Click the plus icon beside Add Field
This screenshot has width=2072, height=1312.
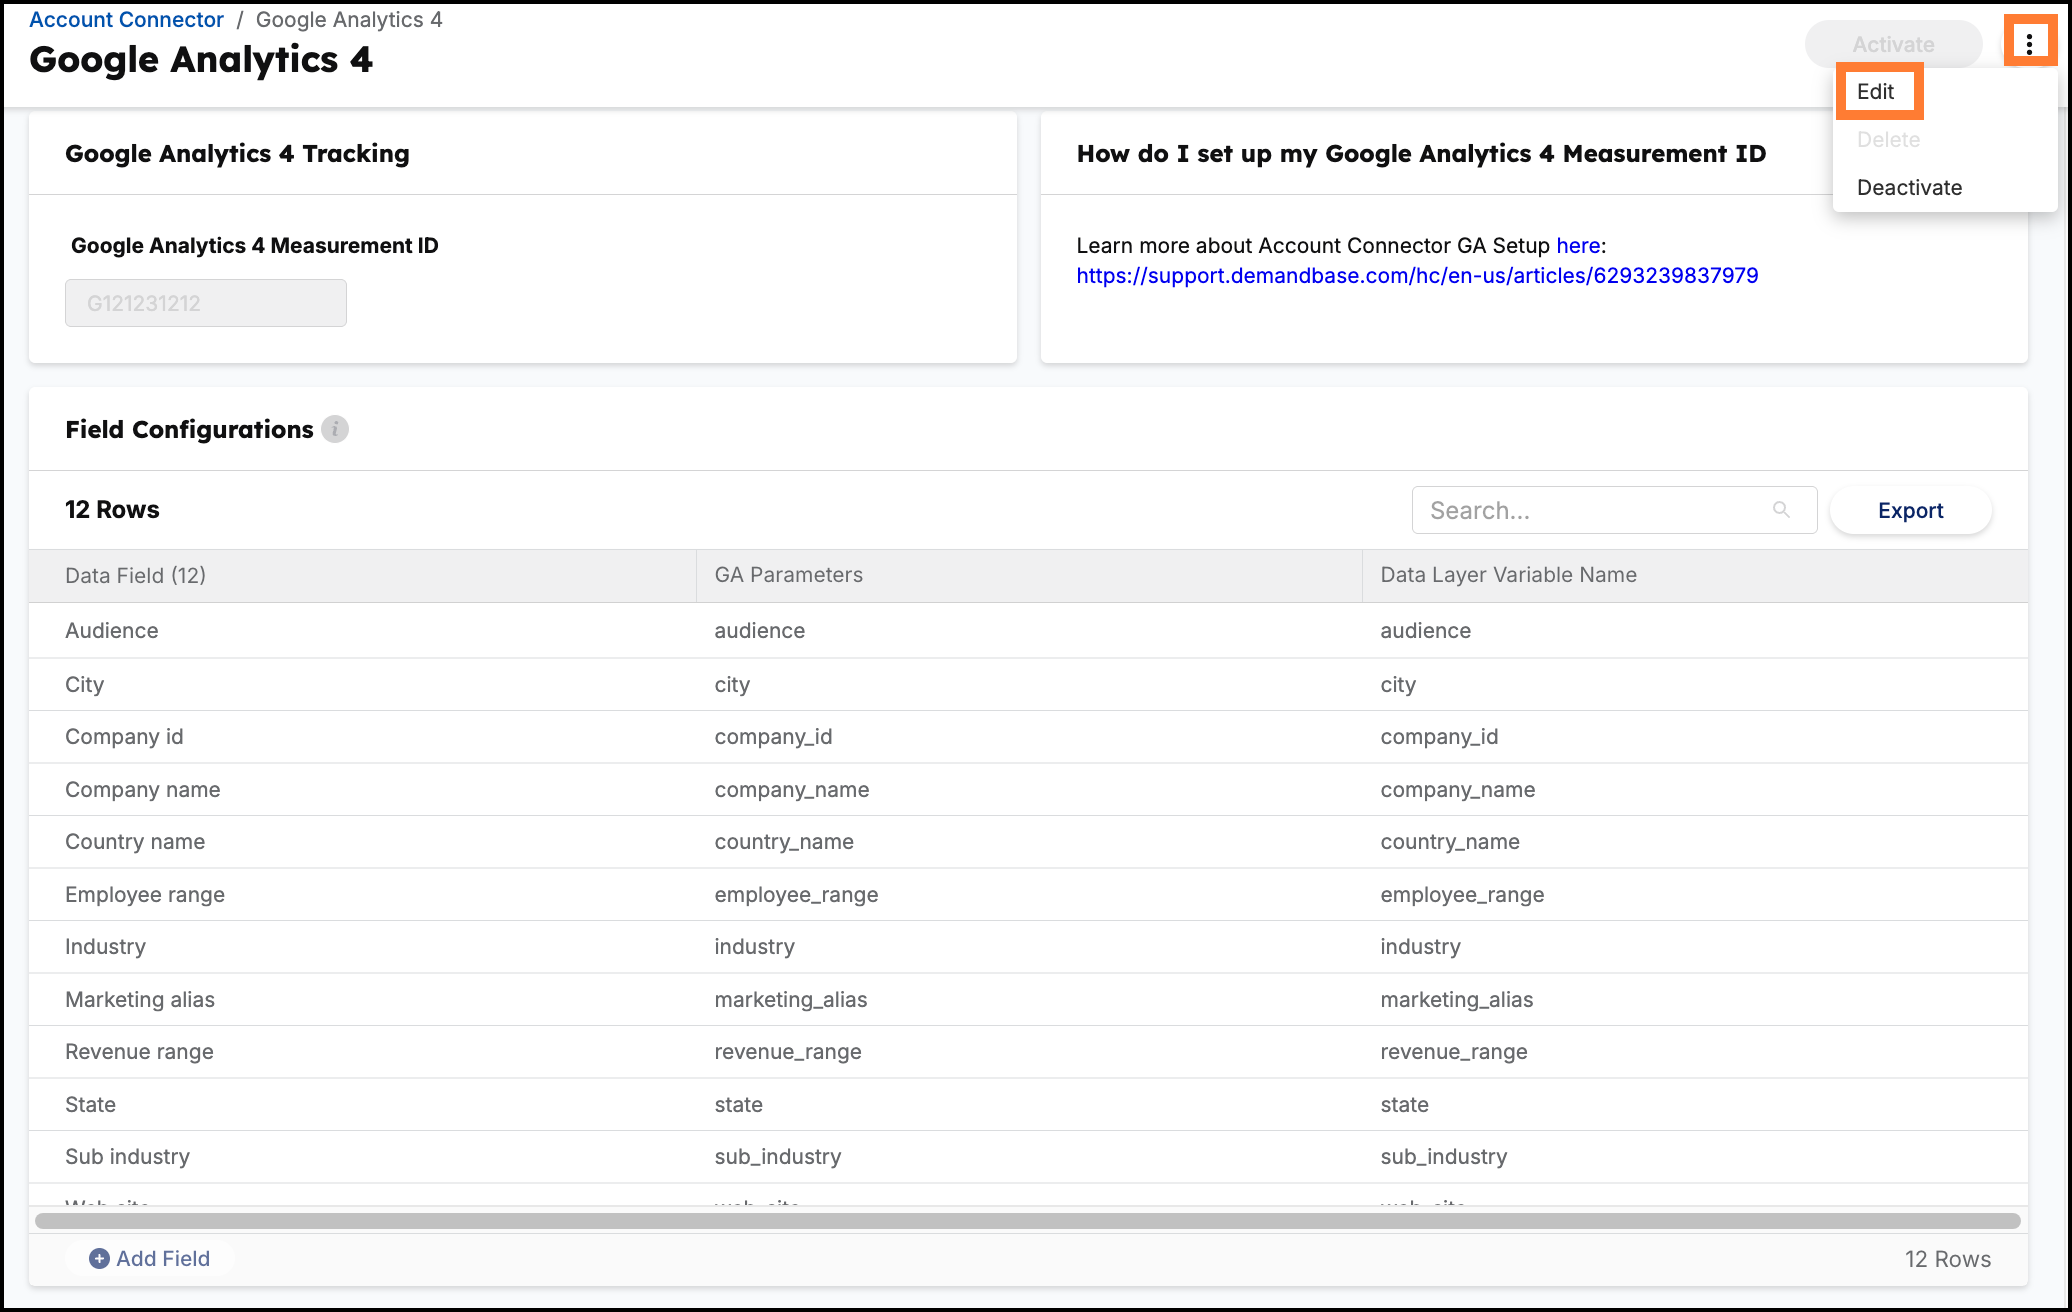[x=99, y=1258]
